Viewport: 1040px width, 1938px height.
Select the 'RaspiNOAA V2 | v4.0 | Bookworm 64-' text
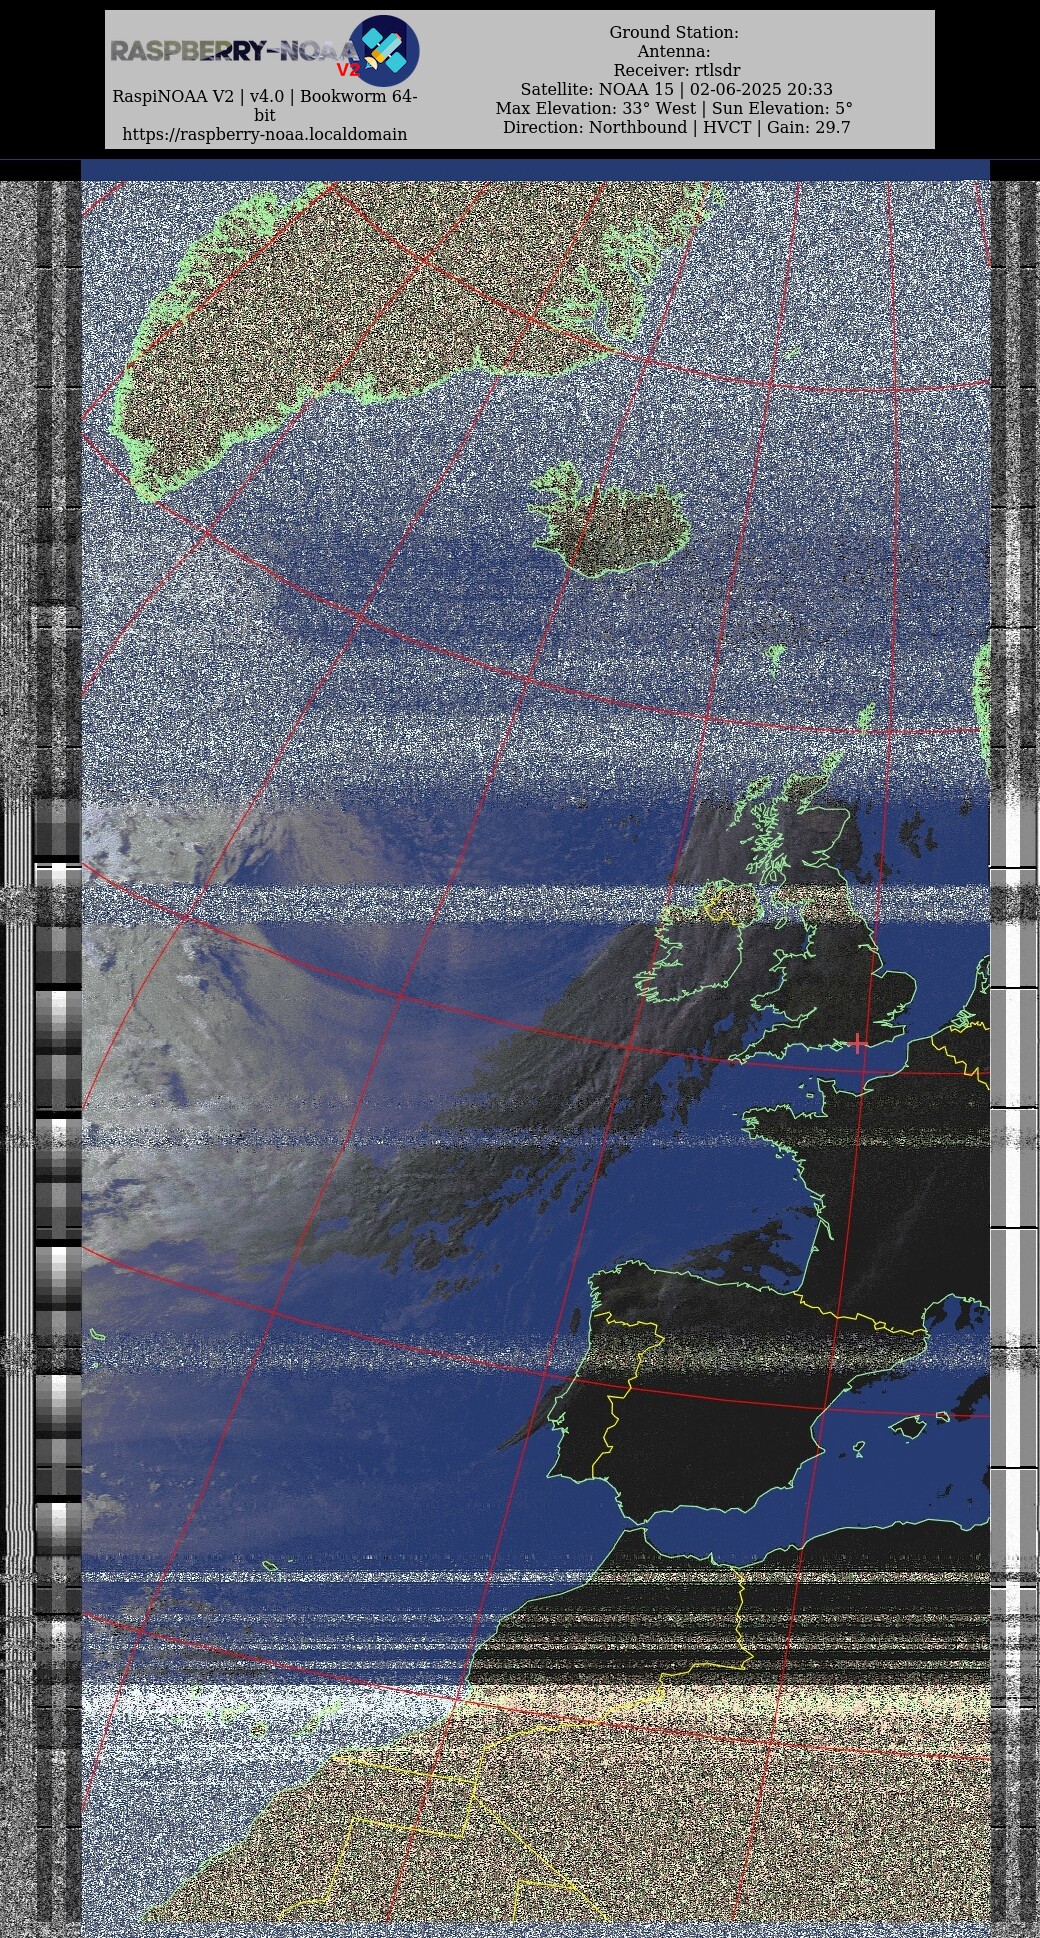click(x=265, y=97)
